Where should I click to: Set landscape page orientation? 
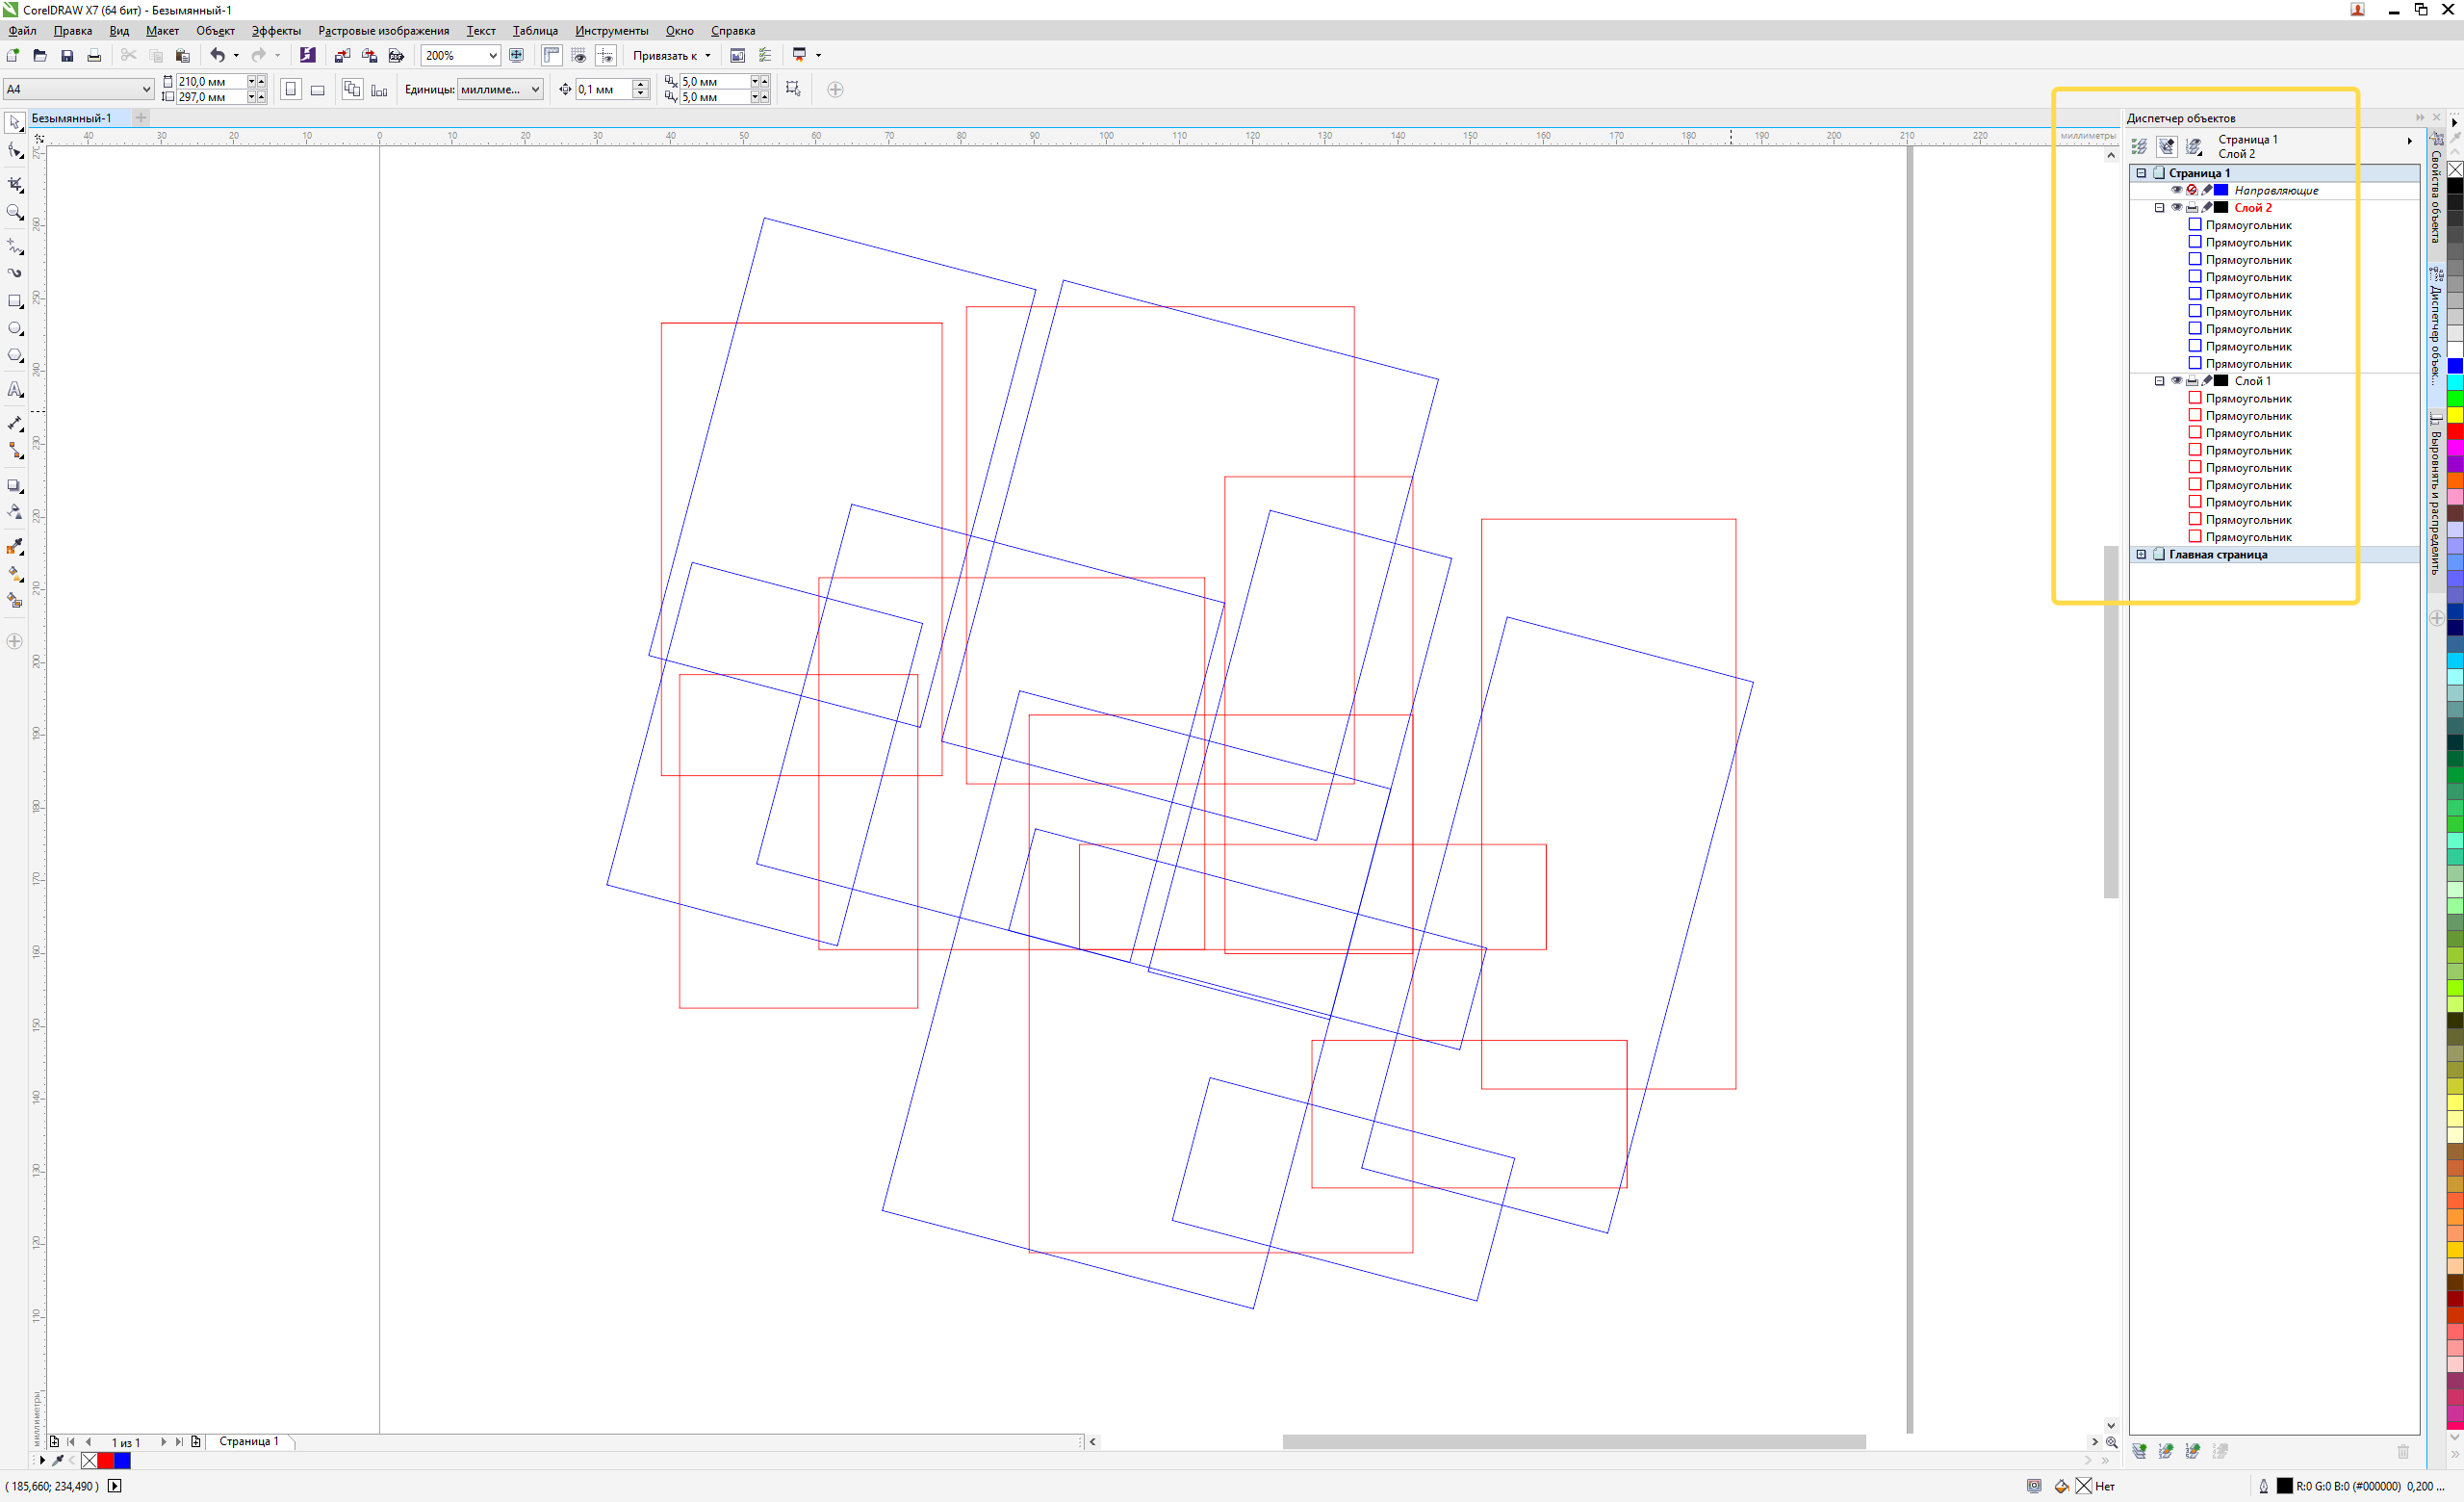pos(318,90)
